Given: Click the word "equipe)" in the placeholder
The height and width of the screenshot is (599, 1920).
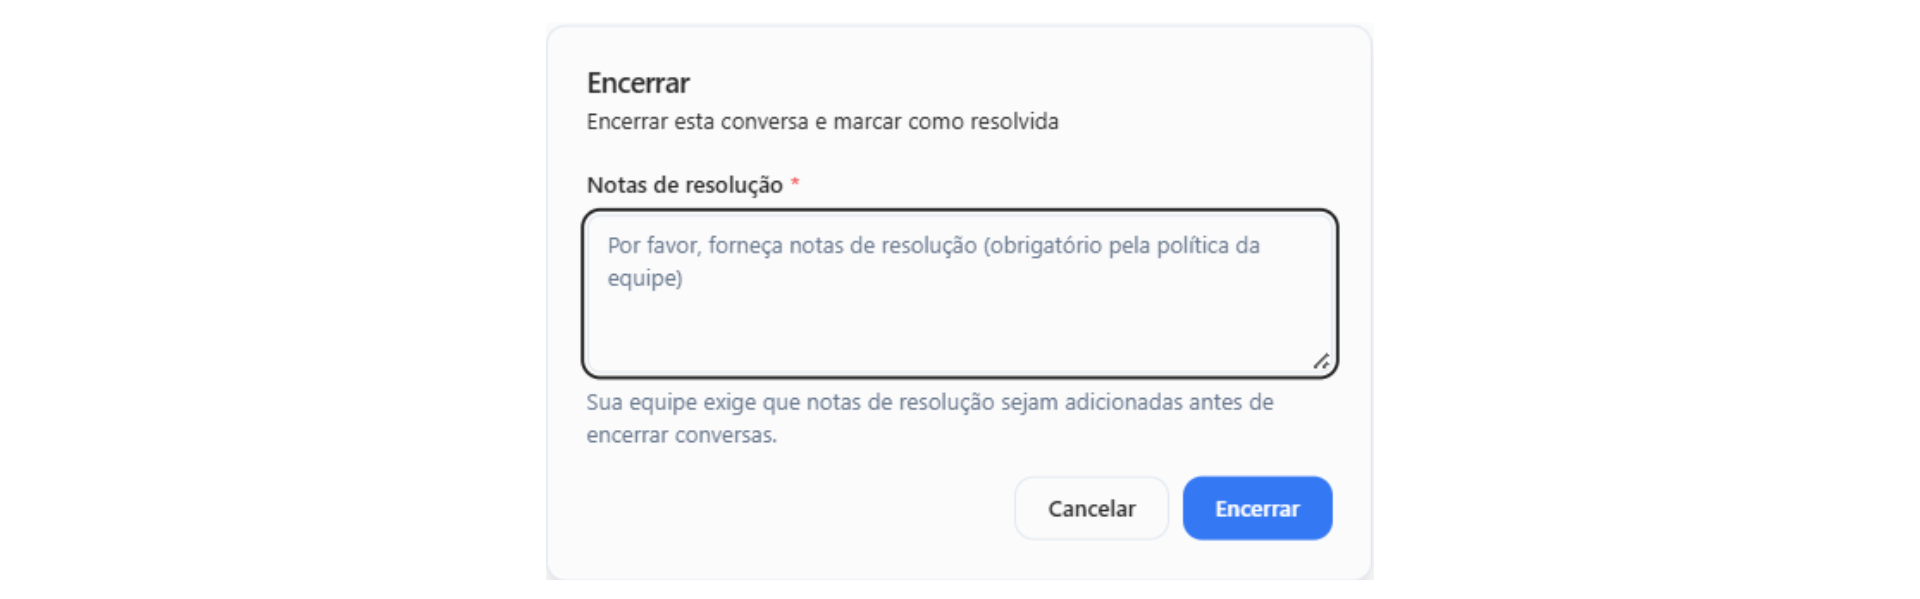Looking at the screenshot, I should pyautogui.click(x=645, y=278).
